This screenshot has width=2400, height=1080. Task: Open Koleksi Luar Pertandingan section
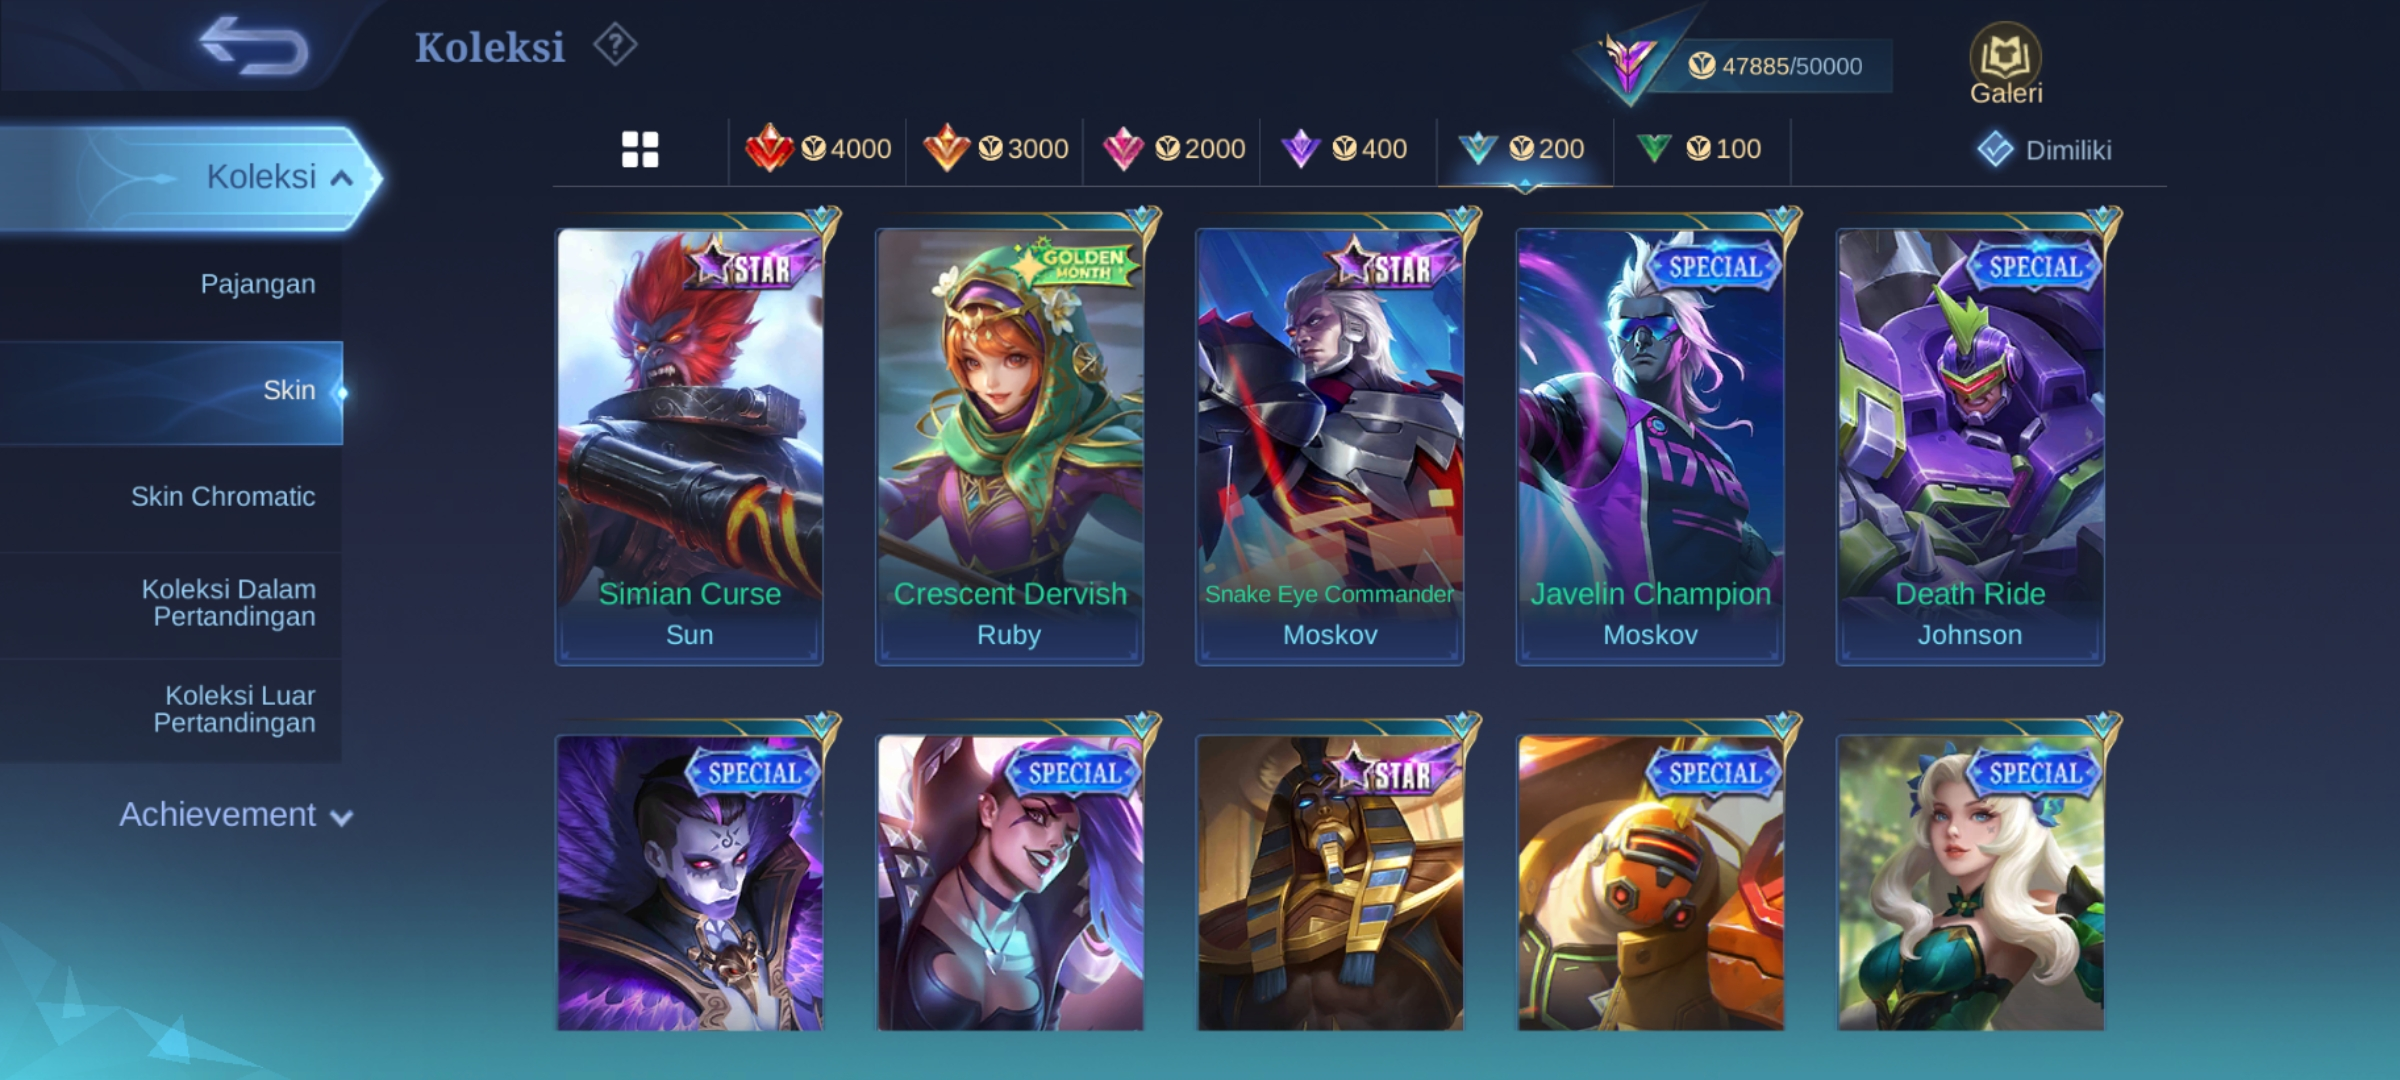point(235,709)
